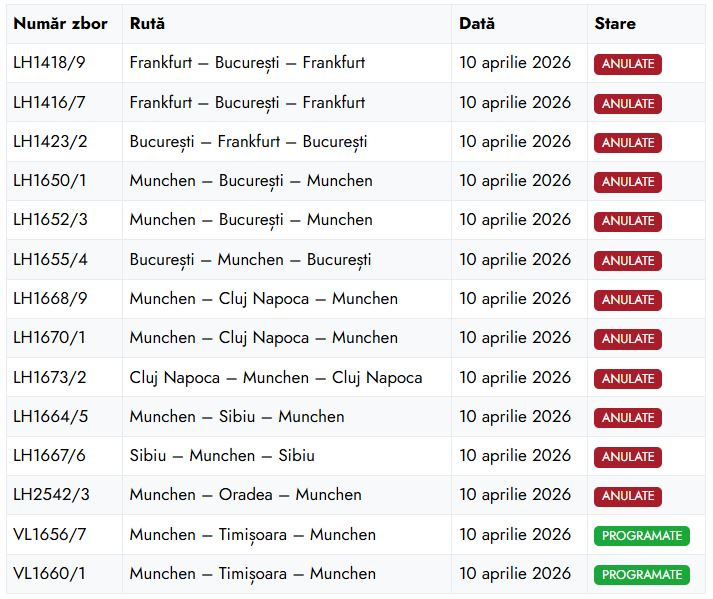Screen dimensions: 713x599
Task: Click the "Stare" column header
Action: (x=614, y=23)
